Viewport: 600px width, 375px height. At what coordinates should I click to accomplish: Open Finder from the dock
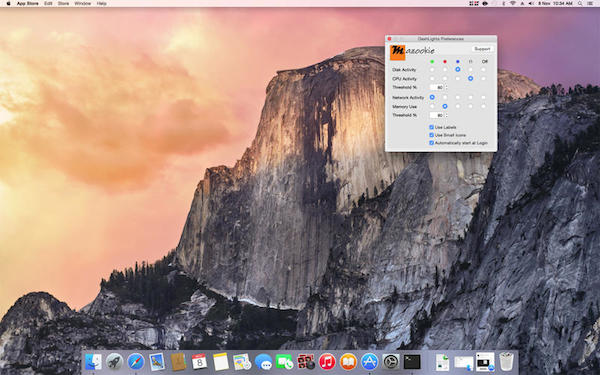[x=93, y=362]
